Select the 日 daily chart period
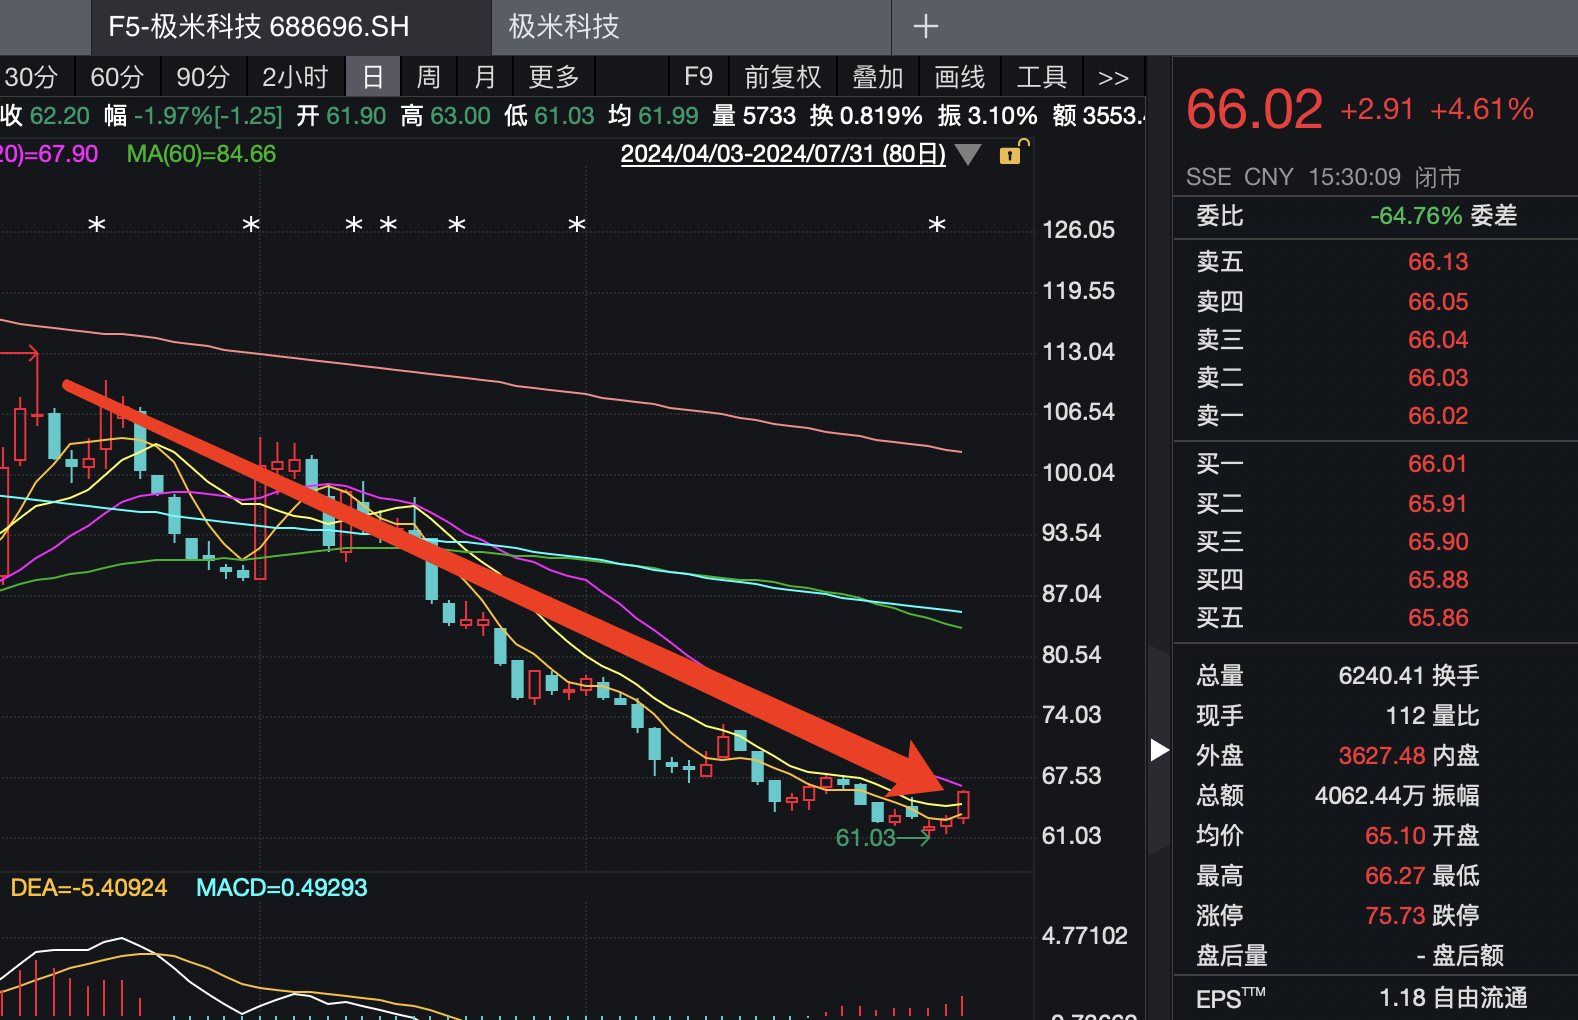The height and width of the screenshot is (1020, 1578). 373,77
